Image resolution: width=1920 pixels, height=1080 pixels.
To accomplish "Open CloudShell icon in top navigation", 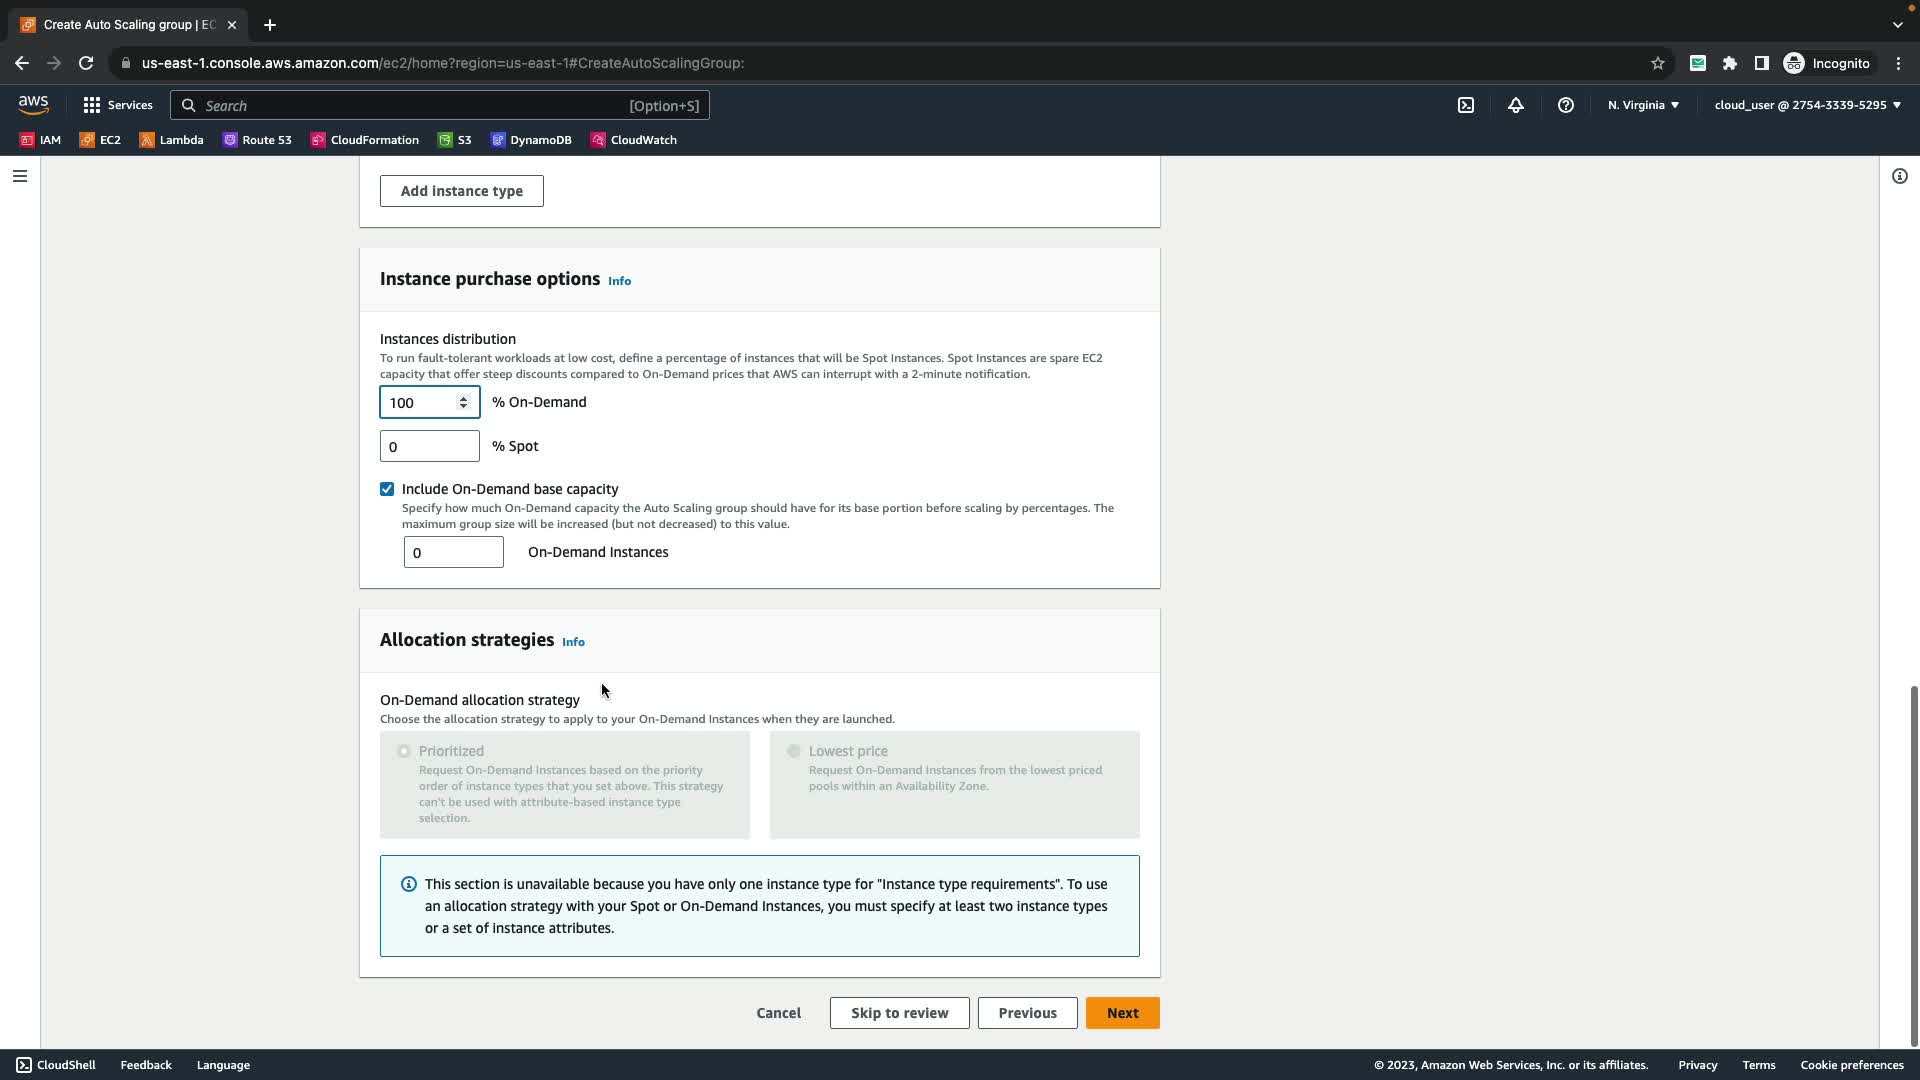I will click(1465, 105).
